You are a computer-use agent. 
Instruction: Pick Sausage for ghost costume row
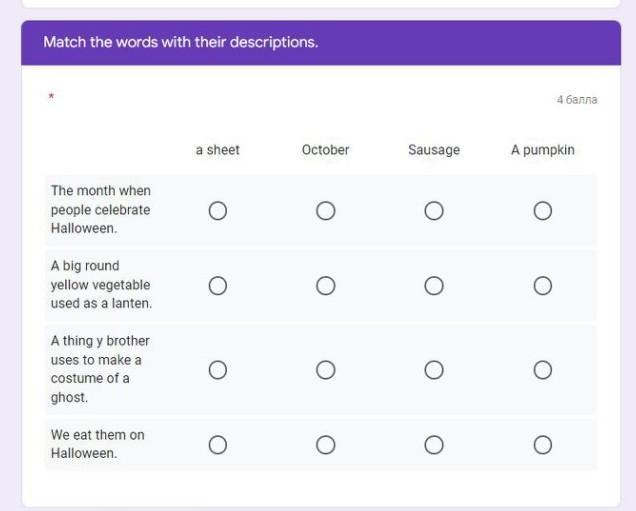(434, 370)
